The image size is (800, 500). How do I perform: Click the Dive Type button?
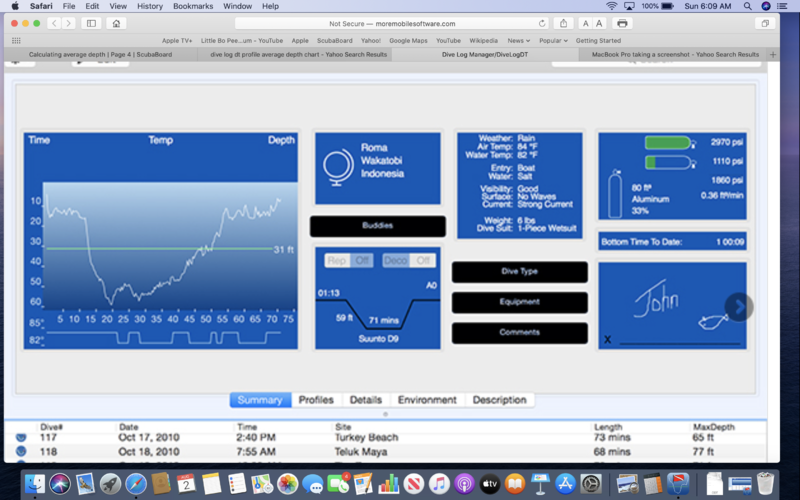519,271
